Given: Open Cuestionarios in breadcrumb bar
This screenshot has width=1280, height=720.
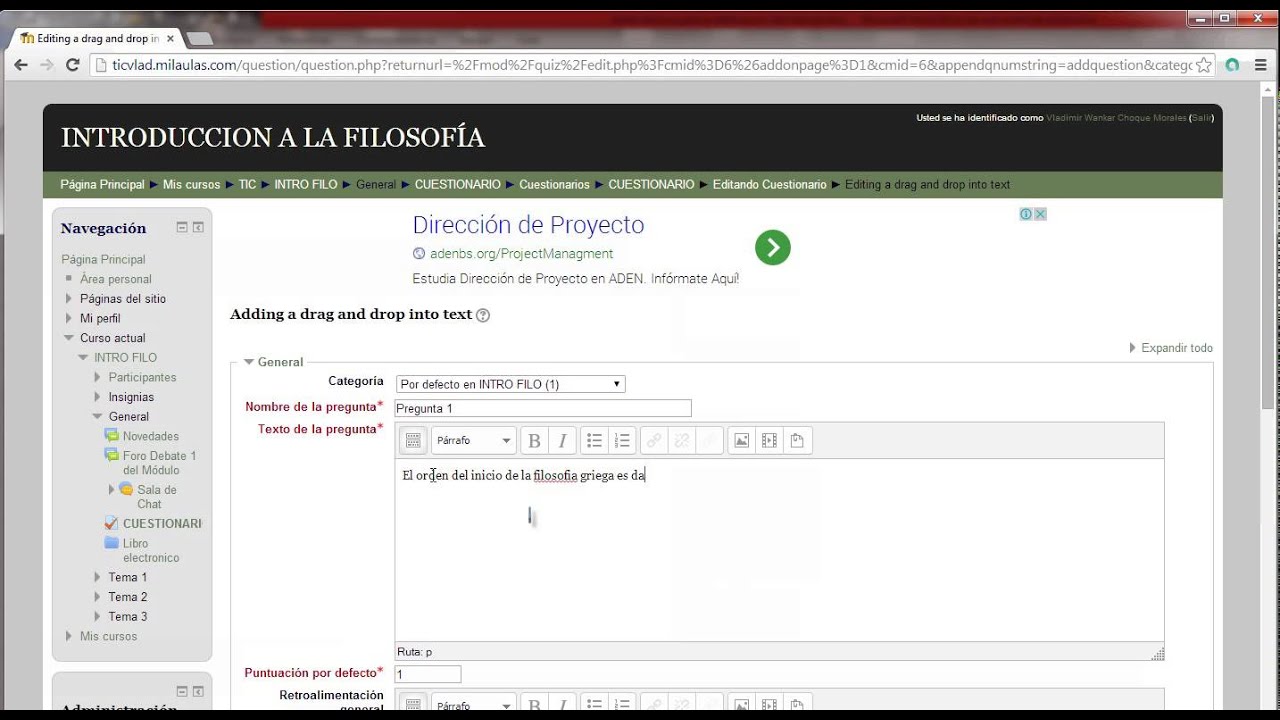Looking at the screenshot, I should [554, 185].
